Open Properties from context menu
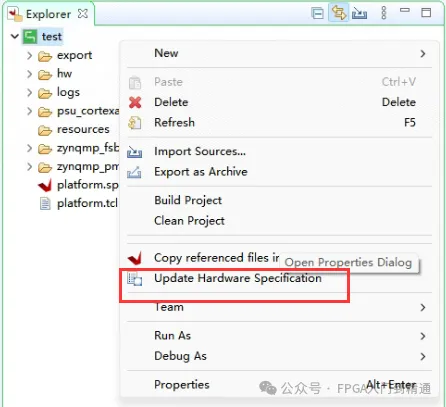 279,385
